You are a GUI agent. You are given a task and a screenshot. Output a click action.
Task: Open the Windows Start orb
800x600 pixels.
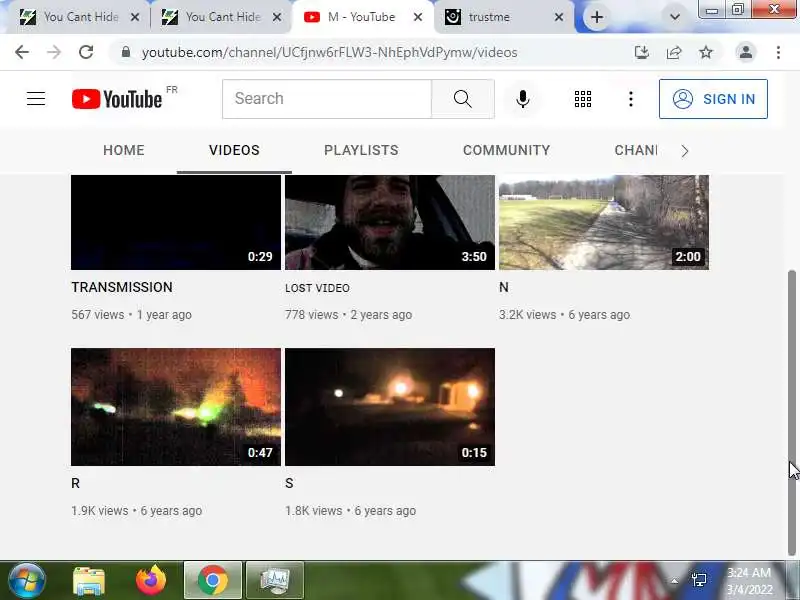click(x=26, y=581)
